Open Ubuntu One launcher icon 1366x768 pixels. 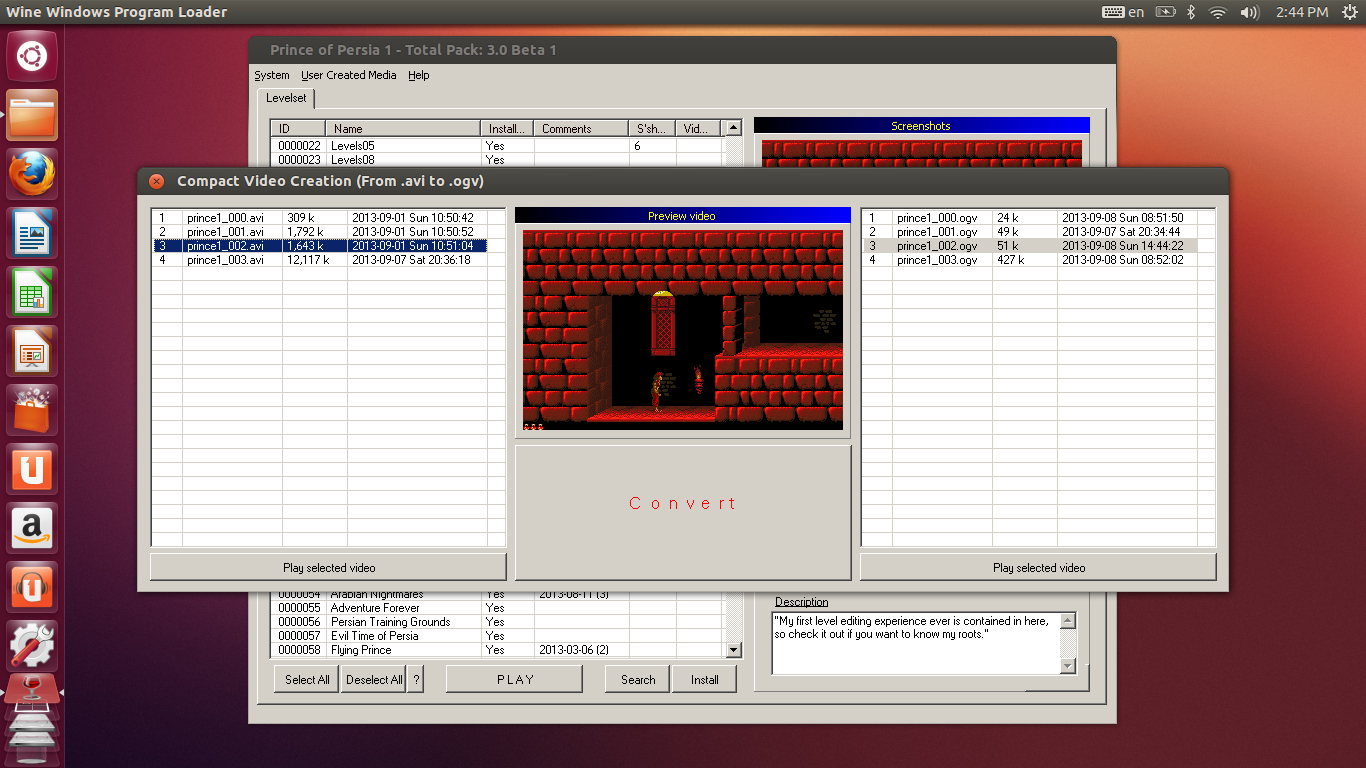tap(32, 469)
